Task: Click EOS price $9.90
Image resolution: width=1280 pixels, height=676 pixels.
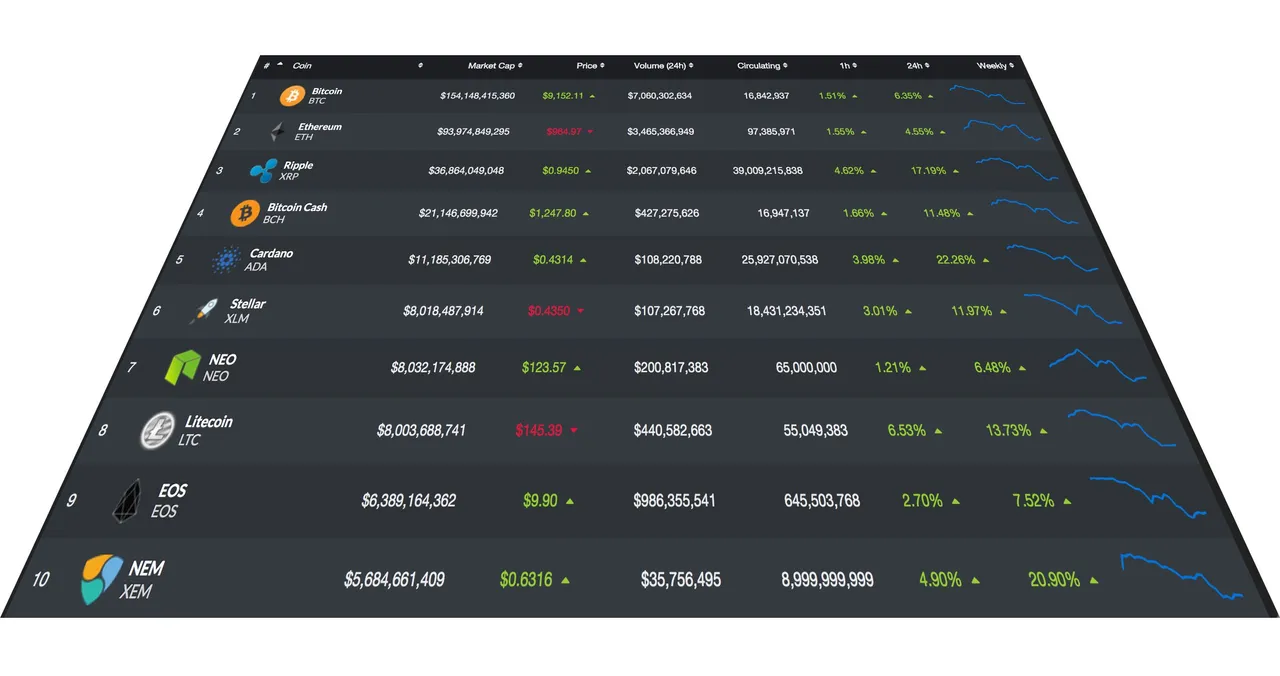Action: point(540,501)
